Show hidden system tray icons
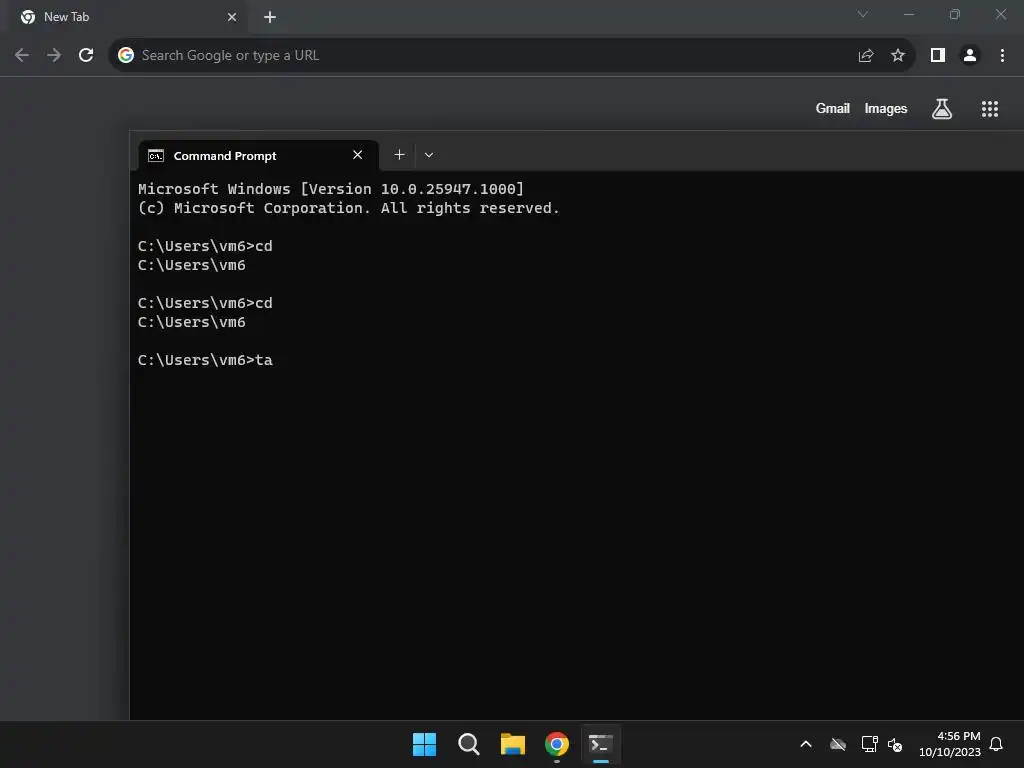The width and height of the screenshot is (1024, 768). tap(806, 744)
